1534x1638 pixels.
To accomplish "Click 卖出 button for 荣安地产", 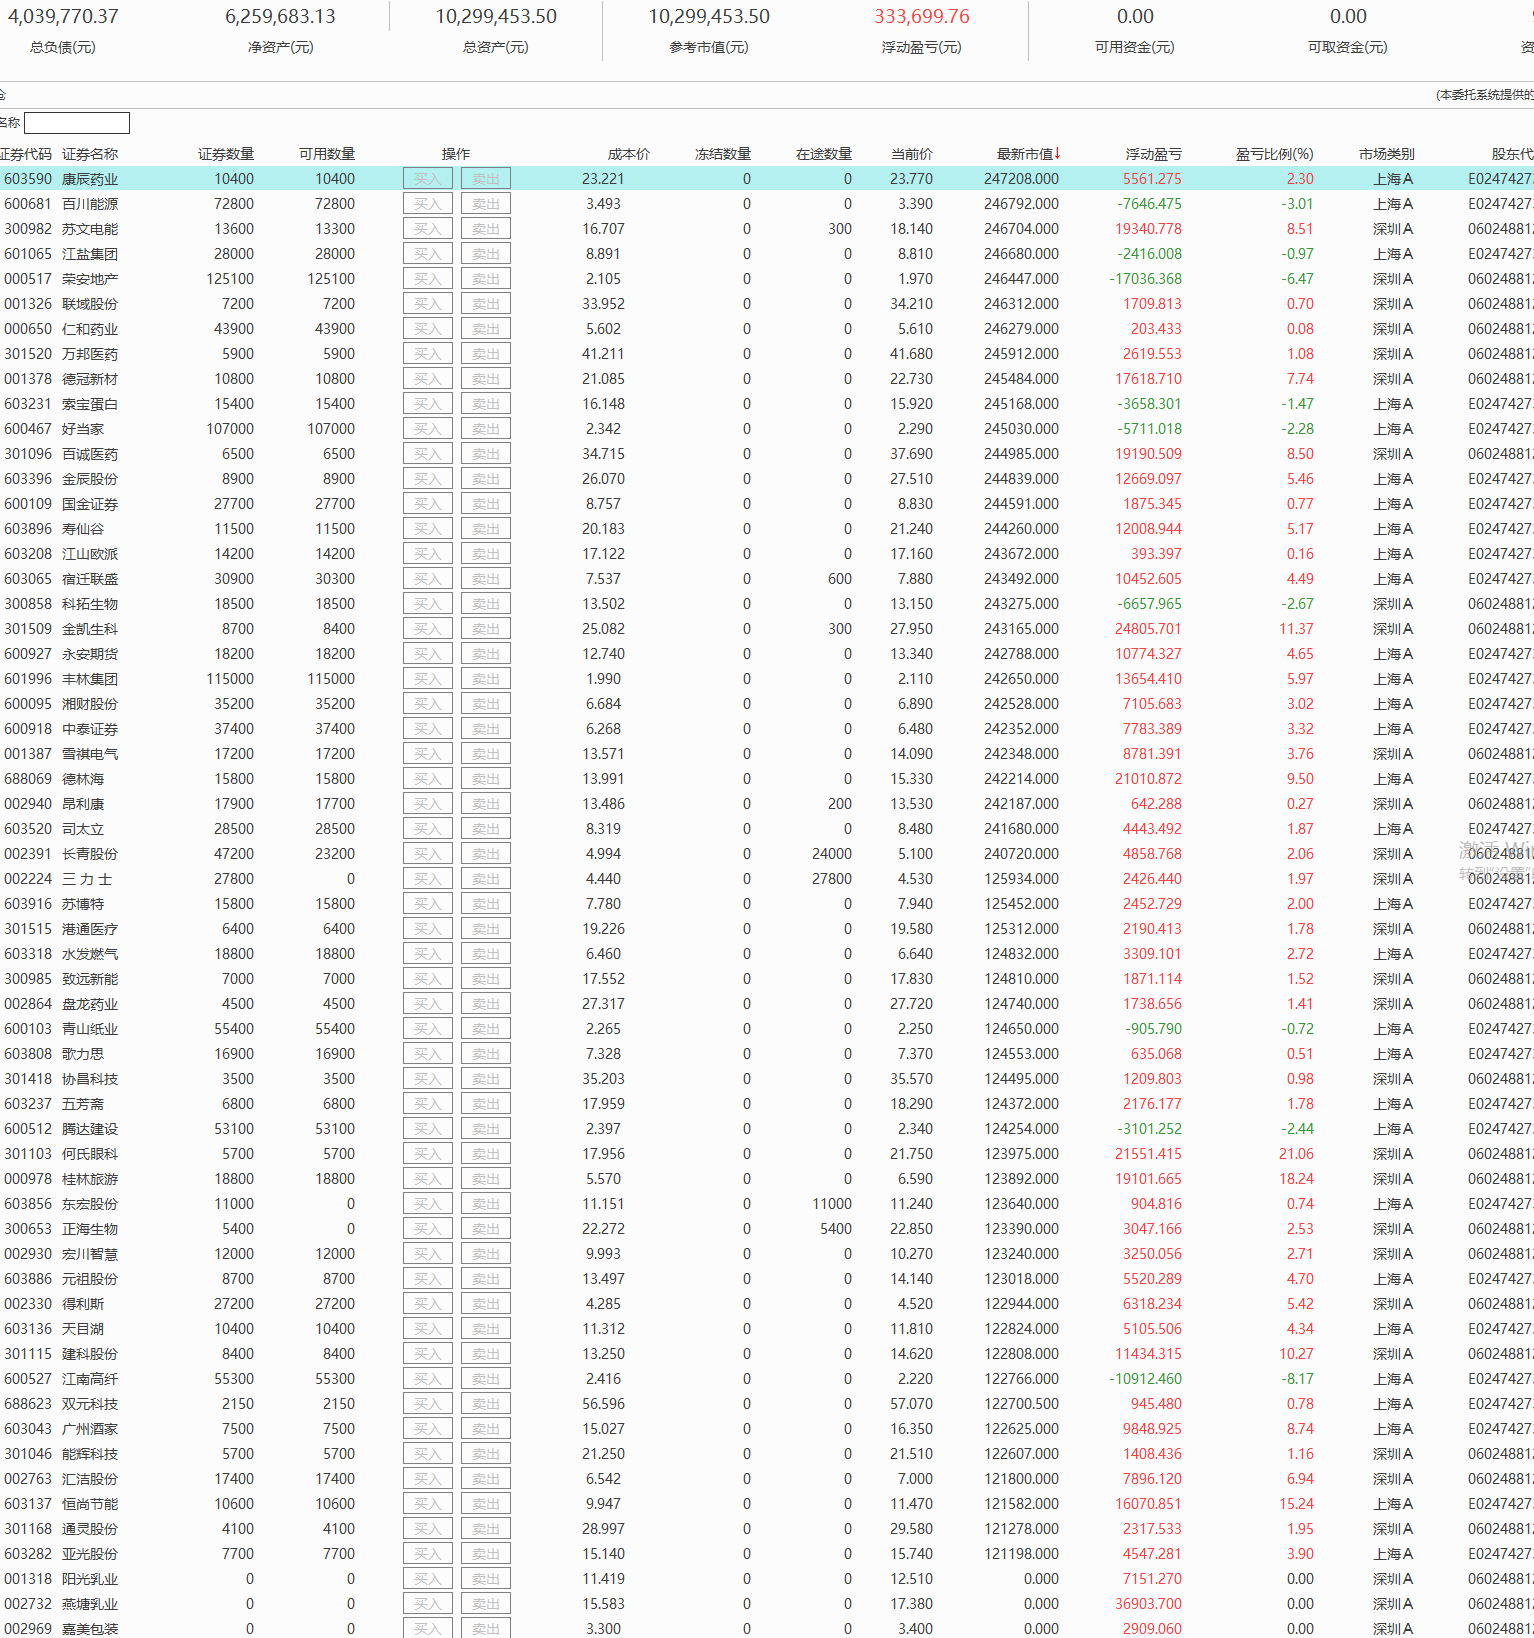I will pos(486,279).
